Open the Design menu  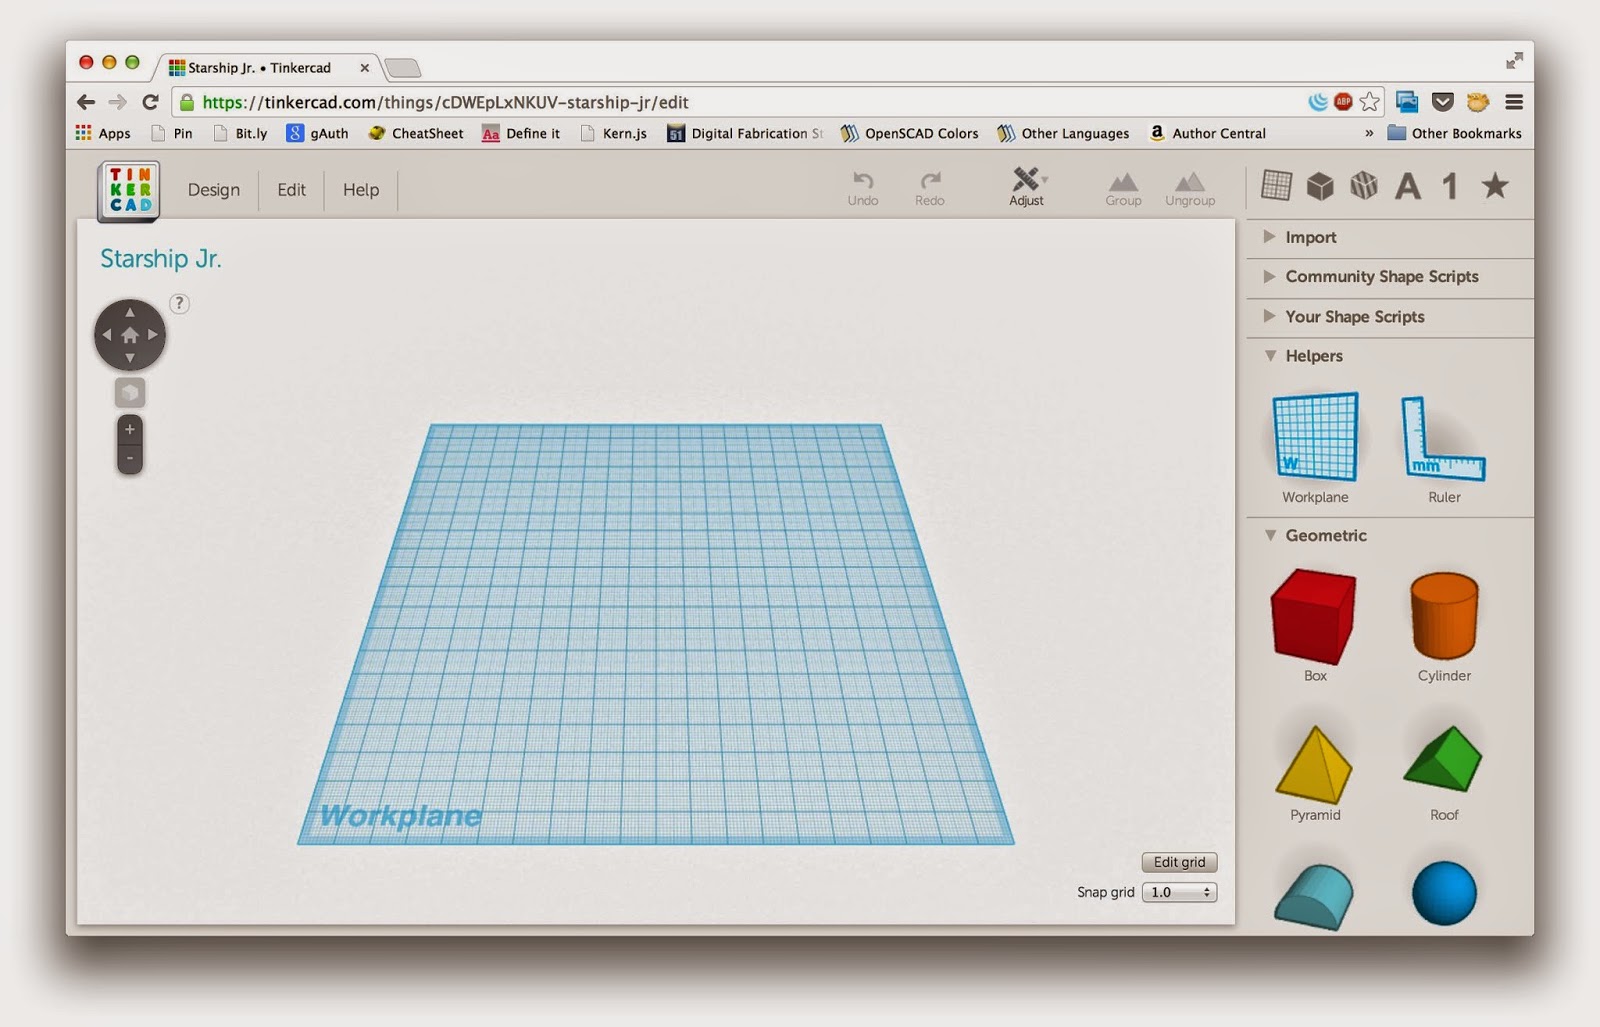[214, 190]
